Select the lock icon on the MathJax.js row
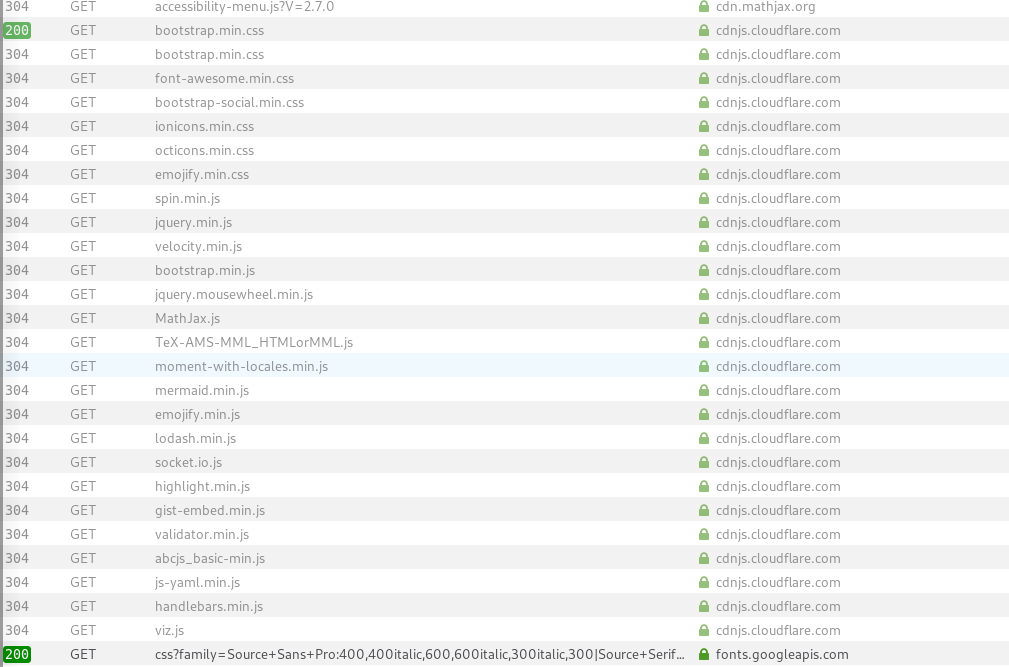The height and width of the screenshot is (667, 1009). (705, 318)
